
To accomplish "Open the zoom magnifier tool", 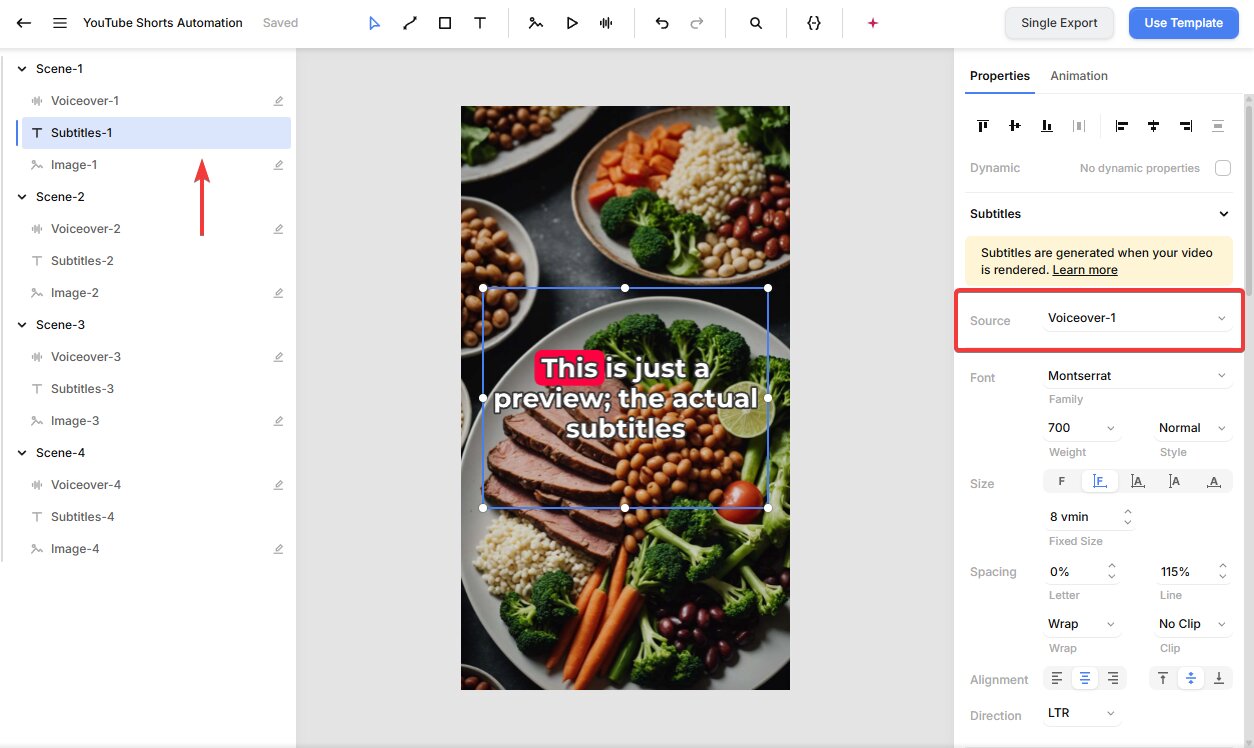I will click(756, 23).
